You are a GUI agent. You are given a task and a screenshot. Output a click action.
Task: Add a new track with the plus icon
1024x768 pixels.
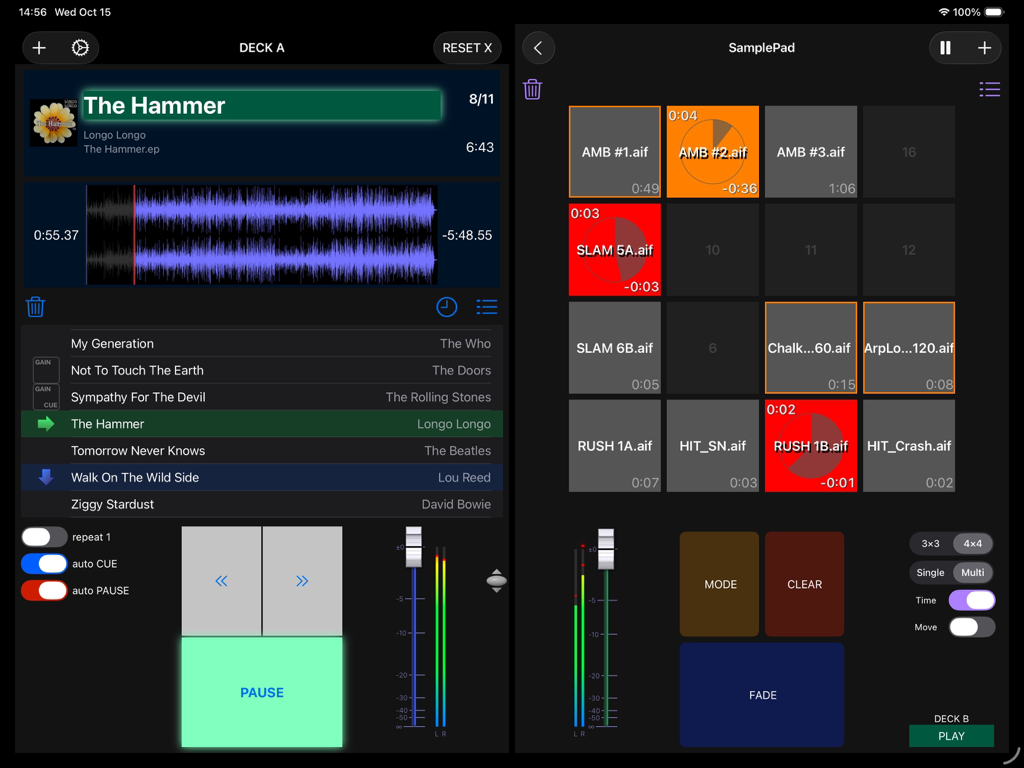click(40, 47)
